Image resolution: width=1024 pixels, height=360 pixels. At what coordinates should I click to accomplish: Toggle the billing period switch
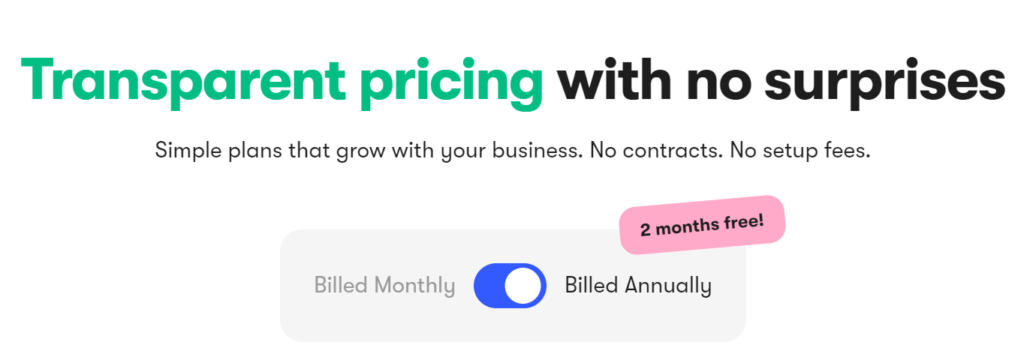tap(510, 286)
